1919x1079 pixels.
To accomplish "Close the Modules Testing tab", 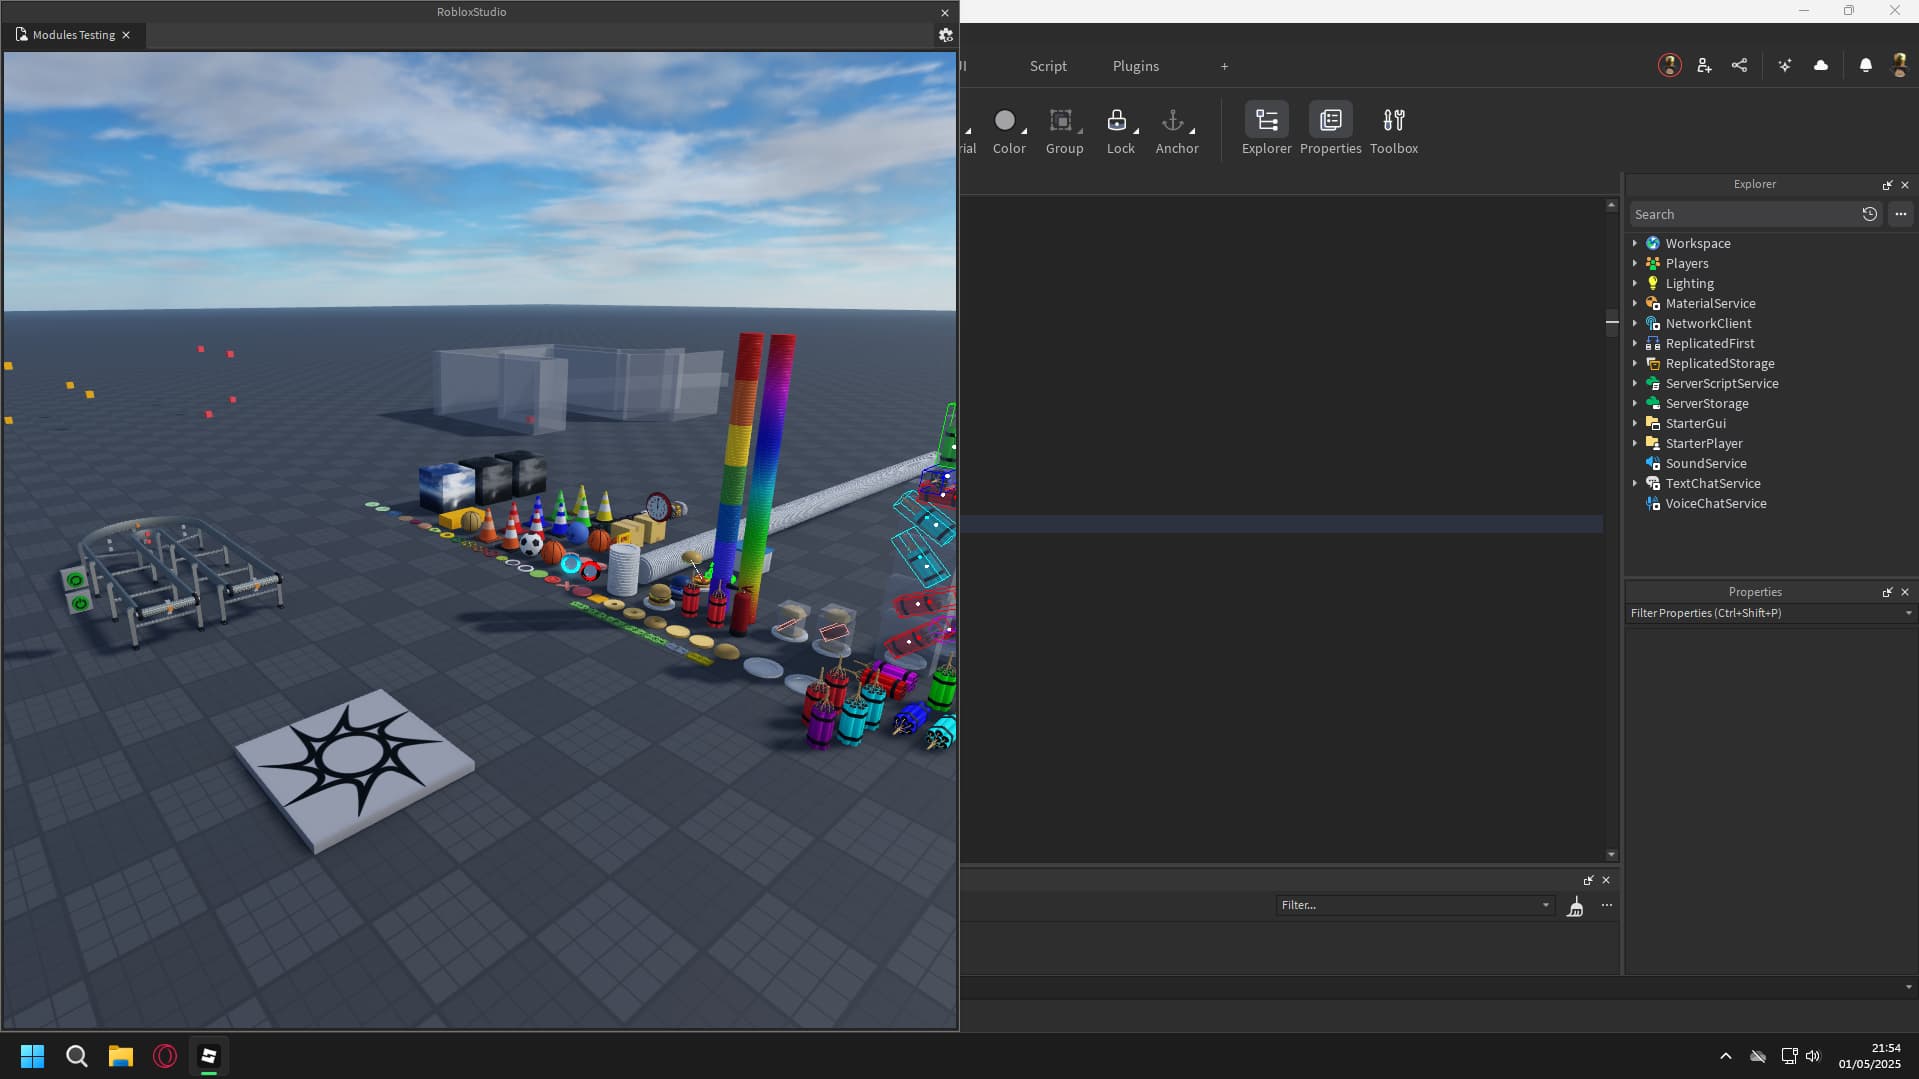I will tap(126, 35).
